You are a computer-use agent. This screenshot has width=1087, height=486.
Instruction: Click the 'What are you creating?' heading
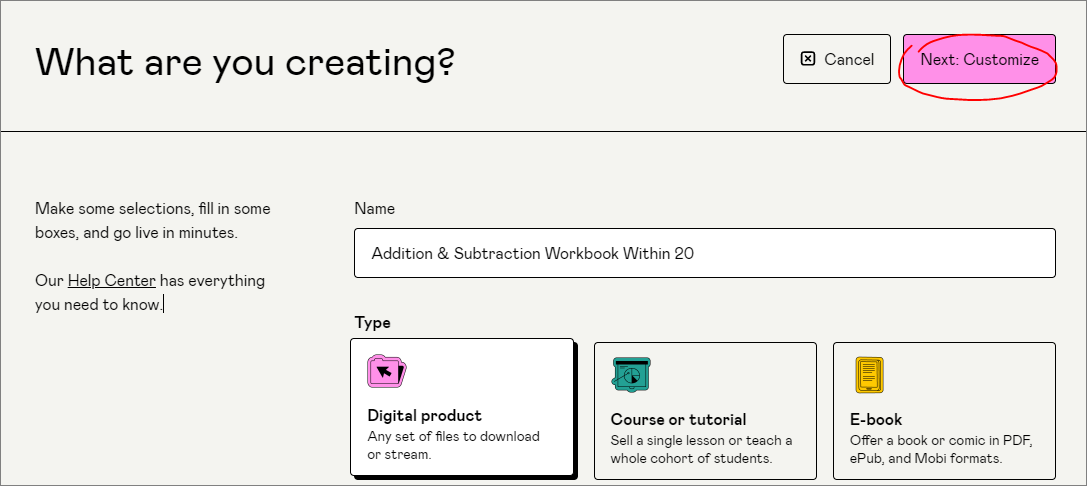[x=245, y=62]
